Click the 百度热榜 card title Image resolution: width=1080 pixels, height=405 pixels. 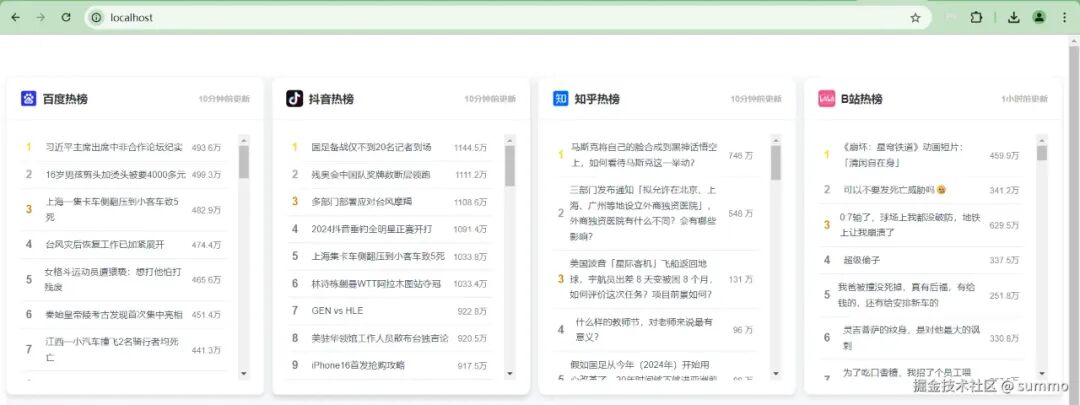(x=65, y=99)
